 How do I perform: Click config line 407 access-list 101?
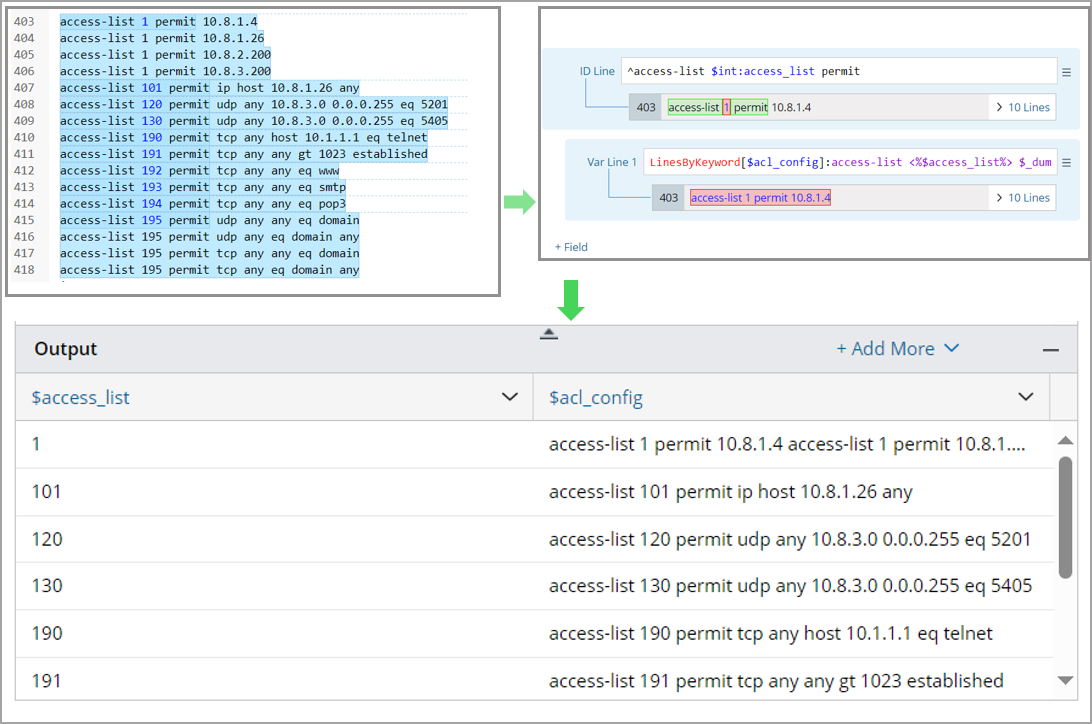210,88
